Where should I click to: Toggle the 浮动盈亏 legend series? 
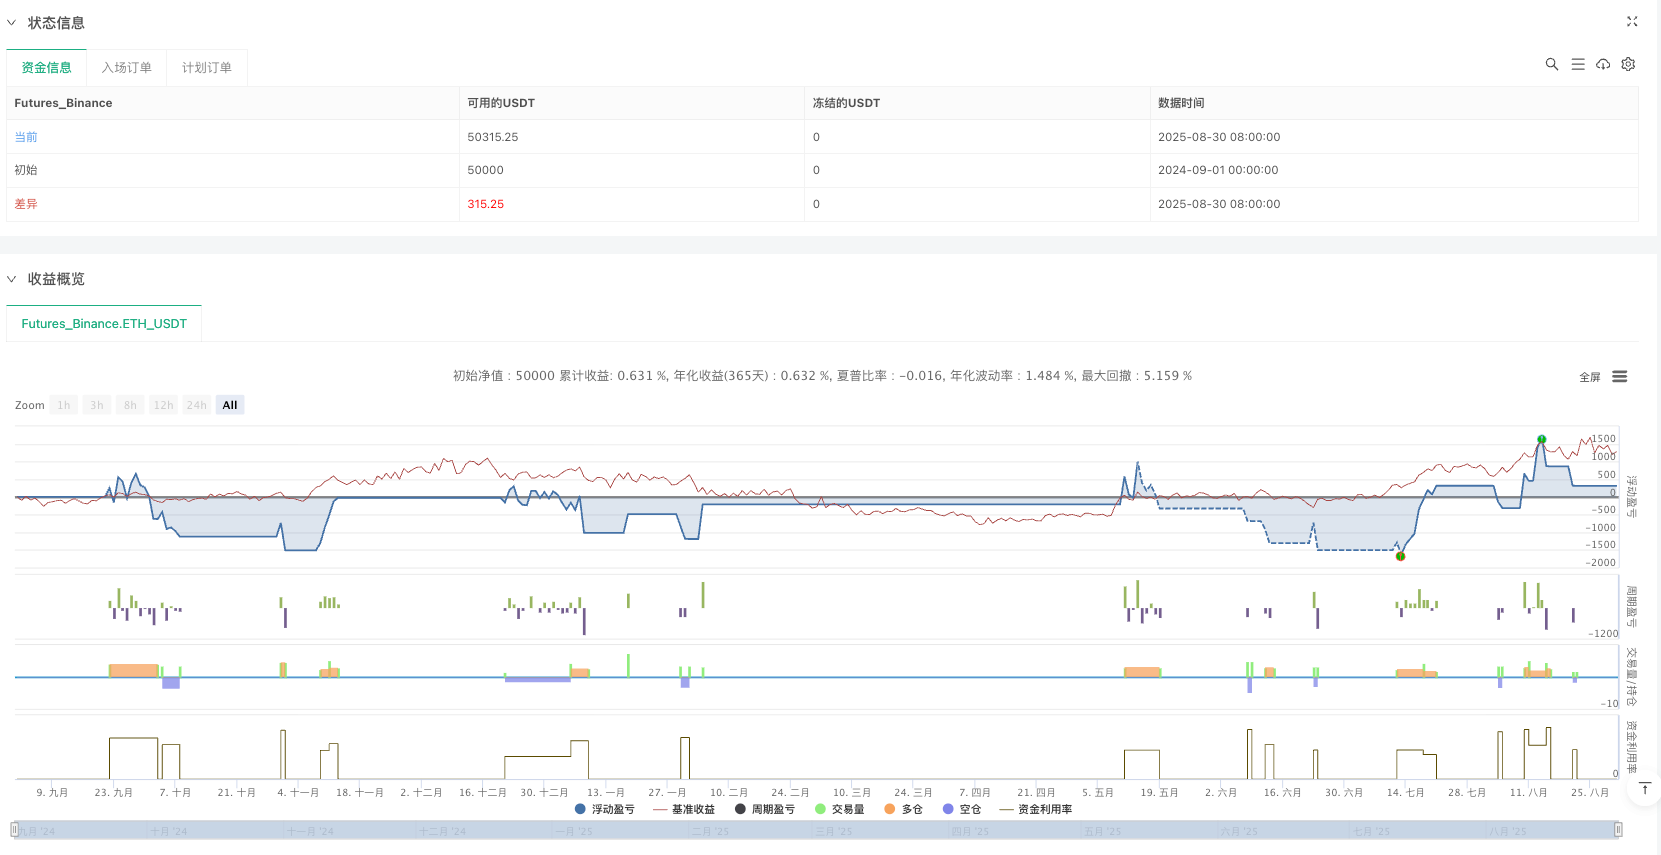[604, 809]
